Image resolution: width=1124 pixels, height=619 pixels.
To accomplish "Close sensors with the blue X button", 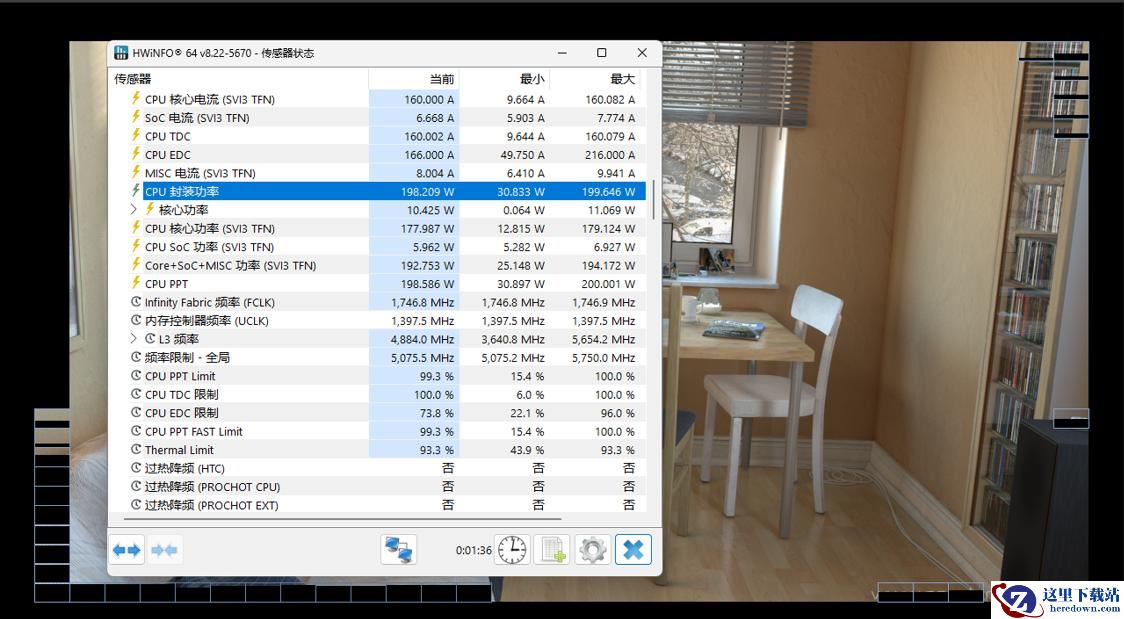I will click(x=633, y=549).
